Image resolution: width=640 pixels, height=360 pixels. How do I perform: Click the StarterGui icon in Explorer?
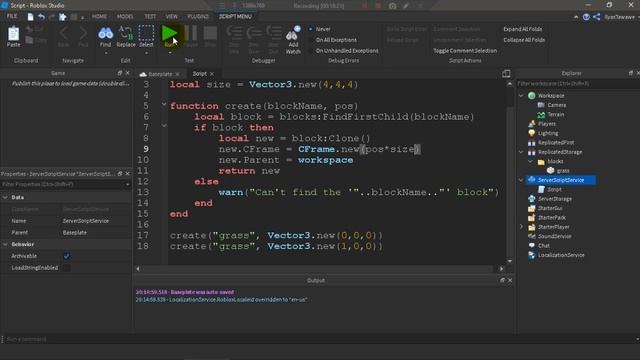coord(531,208)
